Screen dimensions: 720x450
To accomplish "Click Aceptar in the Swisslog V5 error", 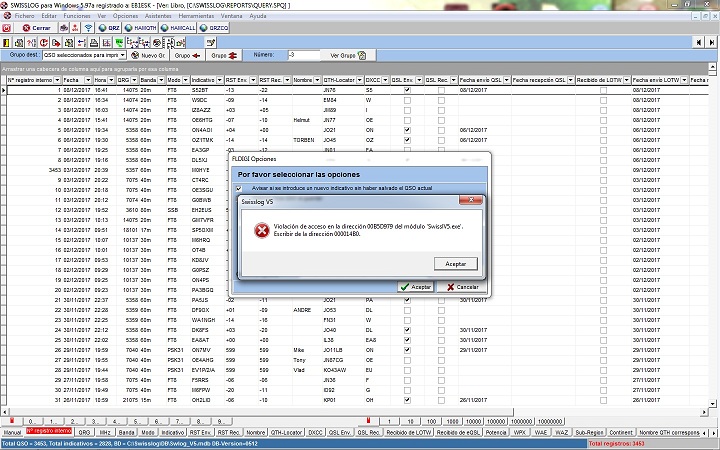I will [x=455, y=262].
